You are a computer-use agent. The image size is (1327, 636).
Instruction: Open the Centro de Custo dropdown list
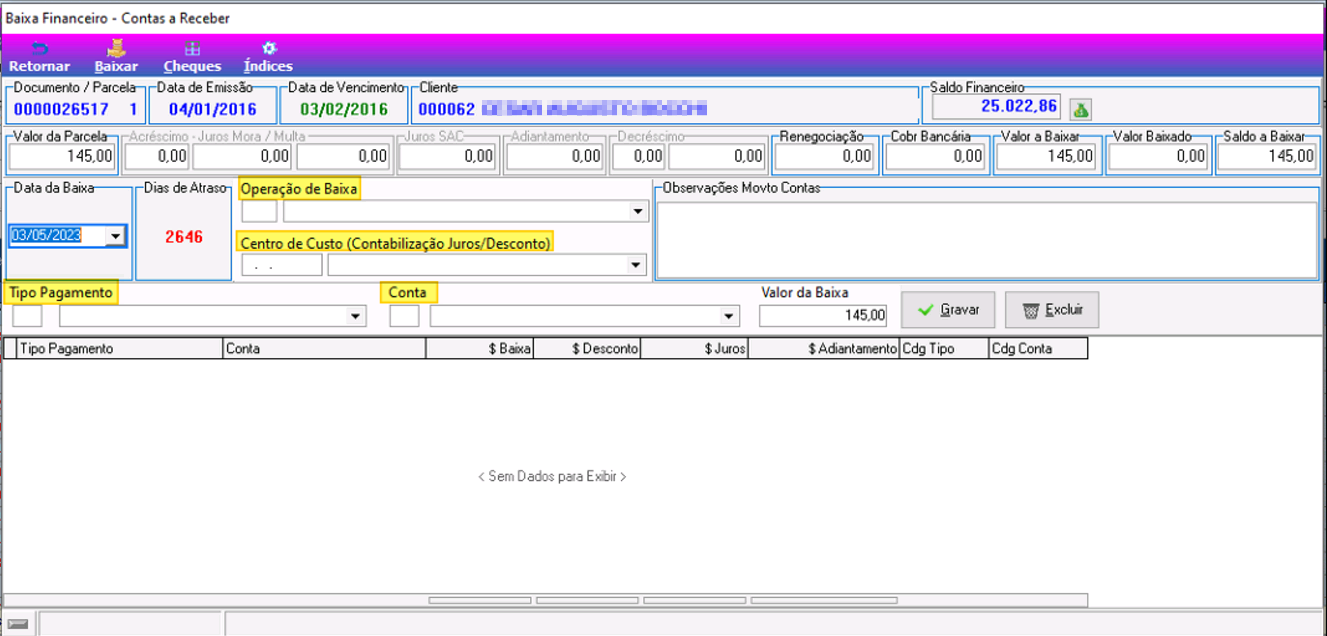point(636,265)
